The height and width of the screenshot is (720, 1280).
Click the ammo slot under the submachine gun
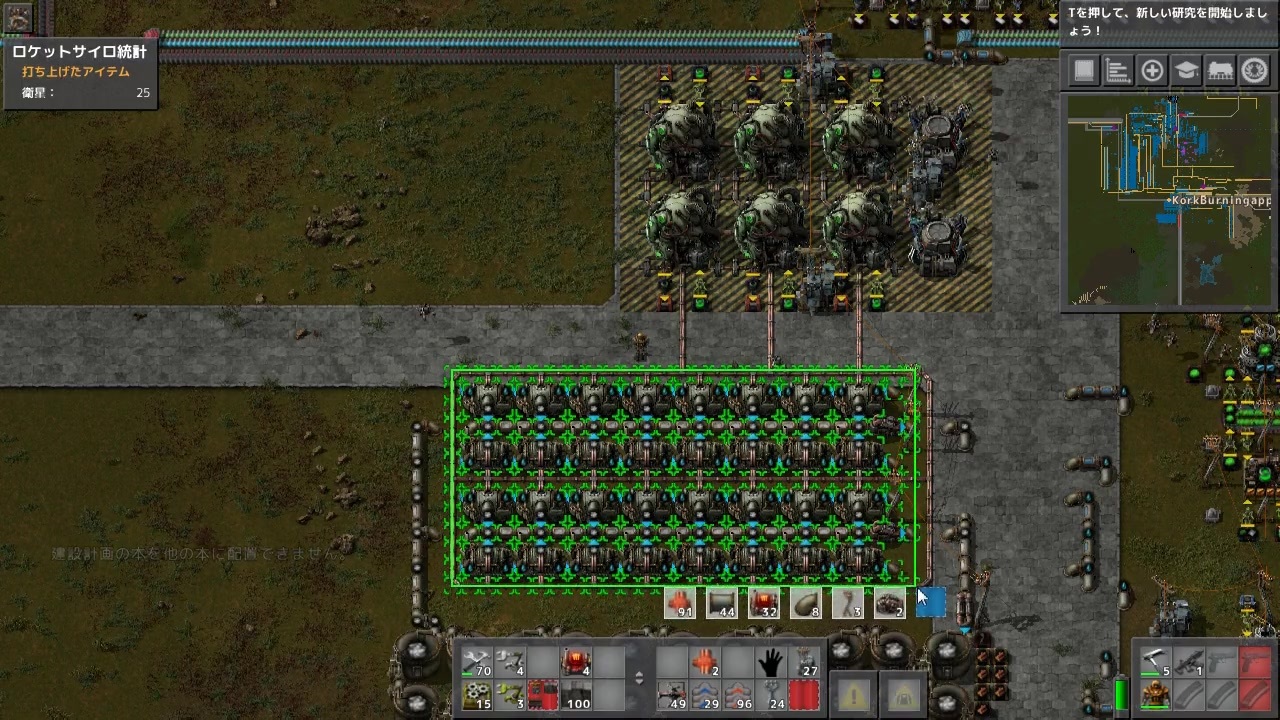click(x=1188, y=694)
